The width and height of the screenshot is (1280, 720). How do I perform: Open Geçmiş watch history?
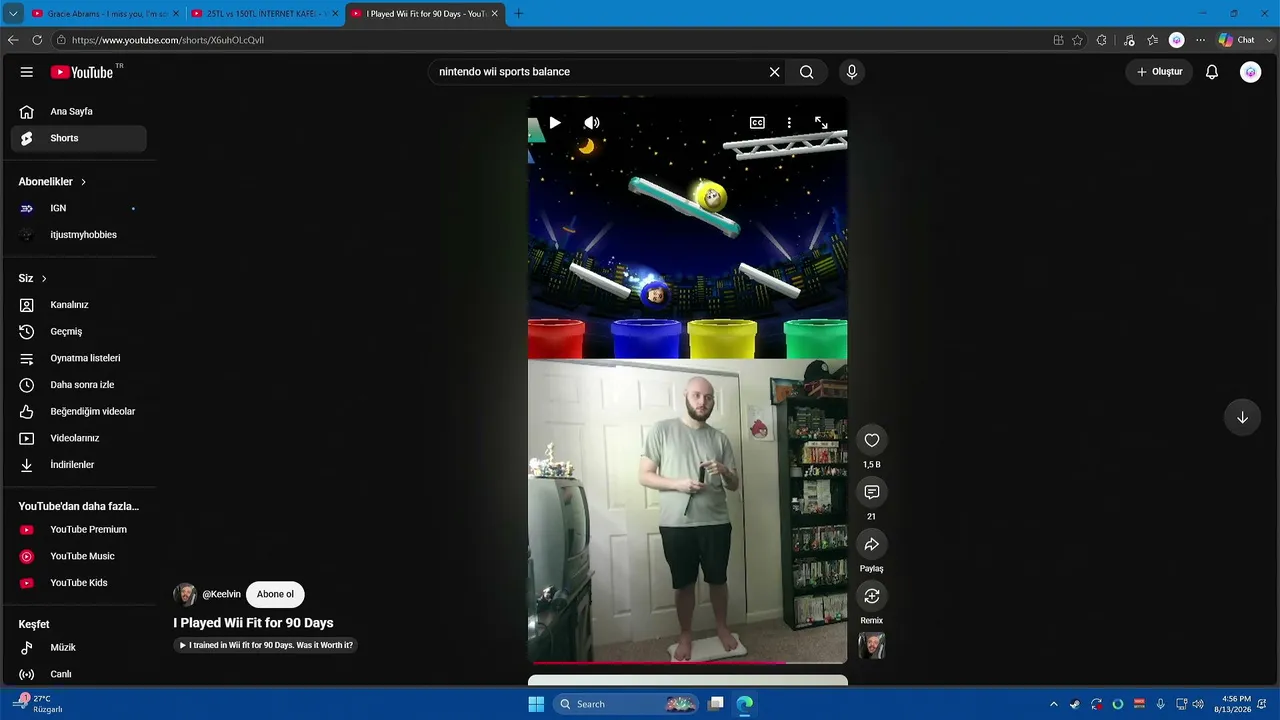[x=79, y=331]
